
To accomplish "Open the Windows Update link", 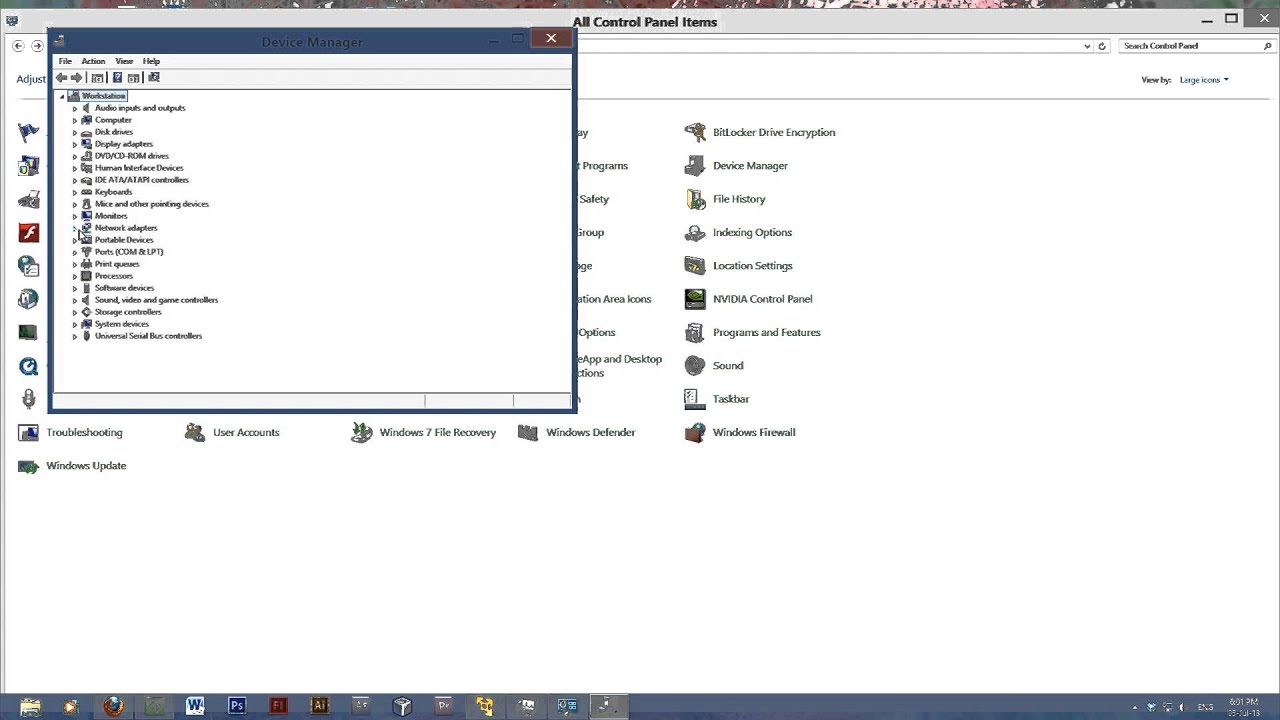I will (x=86, y=466).
